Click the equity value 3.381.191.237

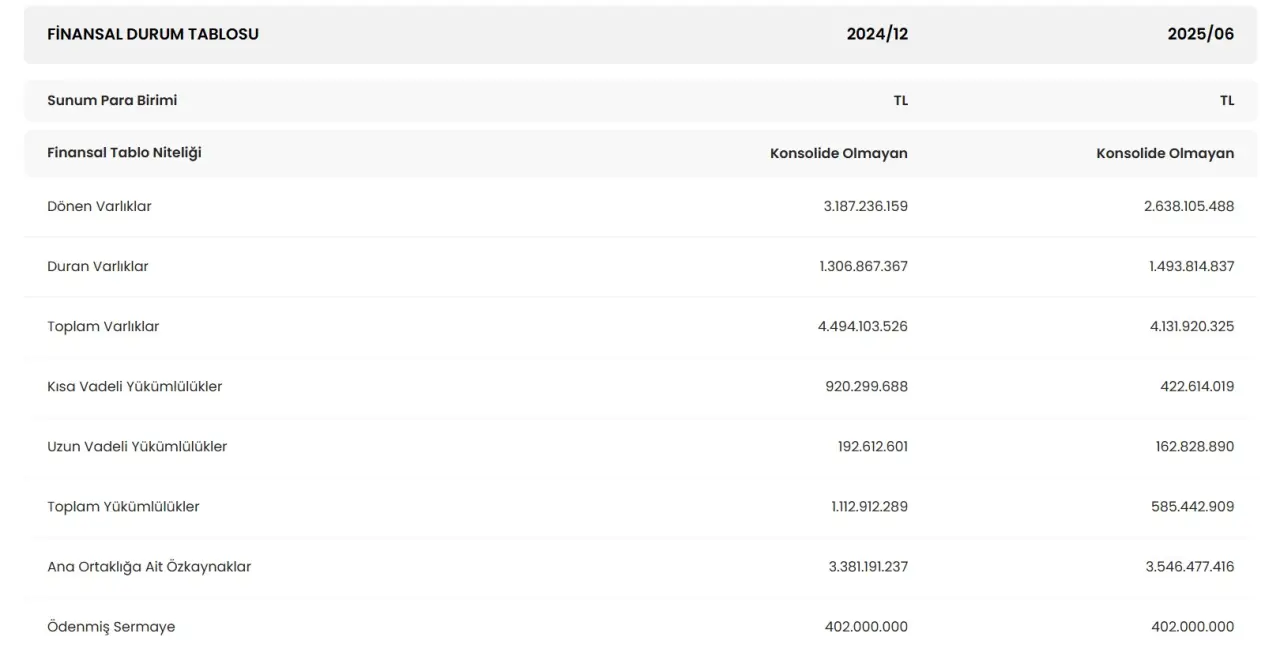coord(868,566)
